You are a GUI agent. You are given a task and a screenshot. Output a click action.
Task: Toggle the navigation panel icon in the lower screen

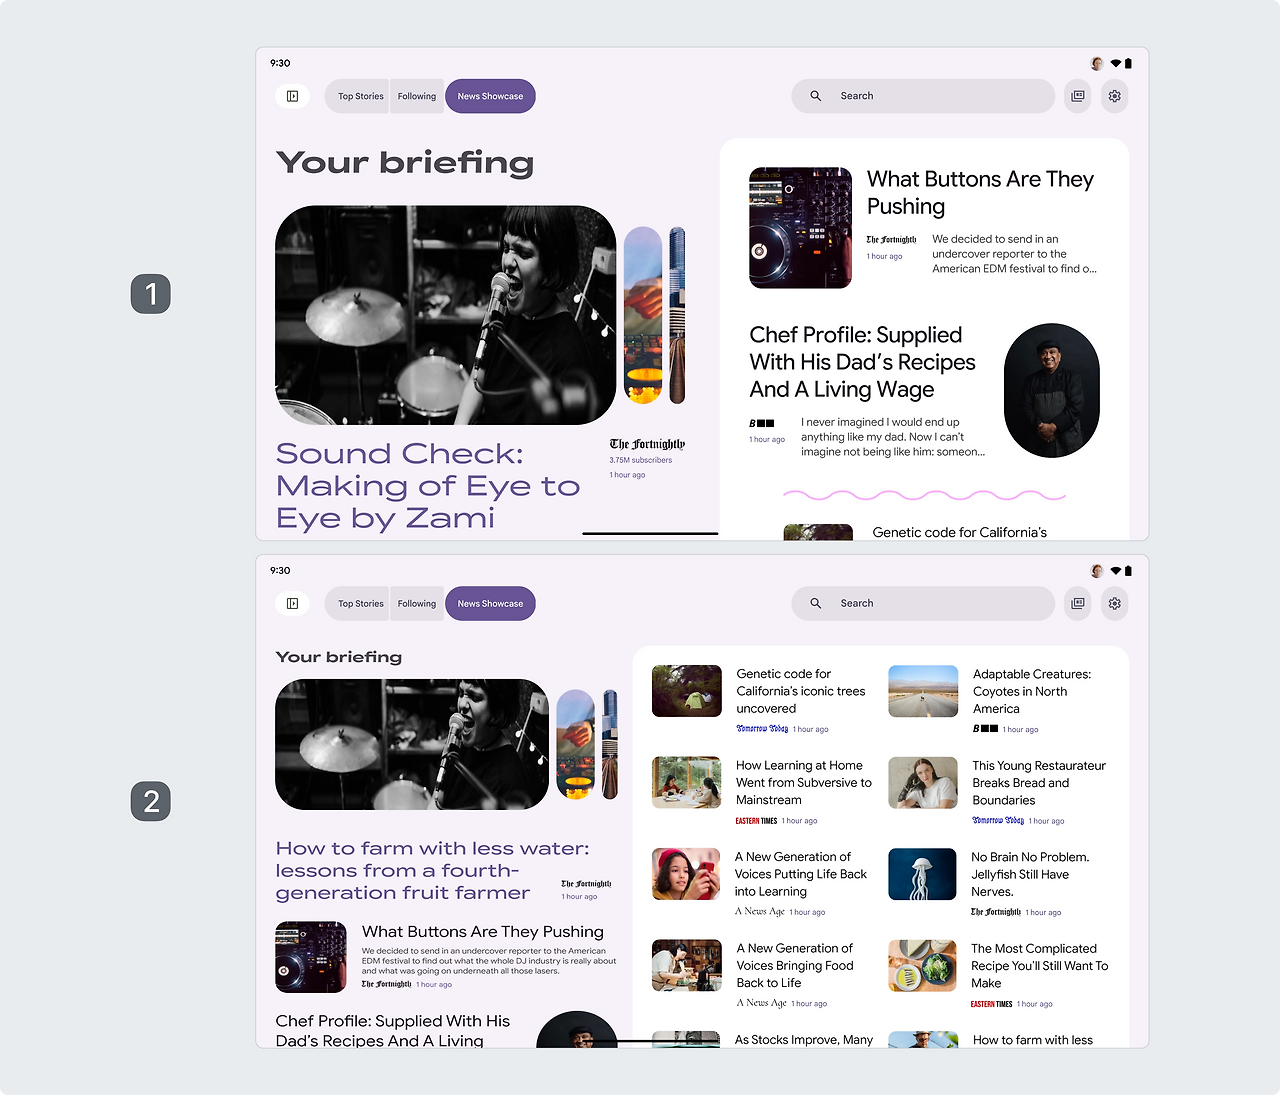point(292,603)
